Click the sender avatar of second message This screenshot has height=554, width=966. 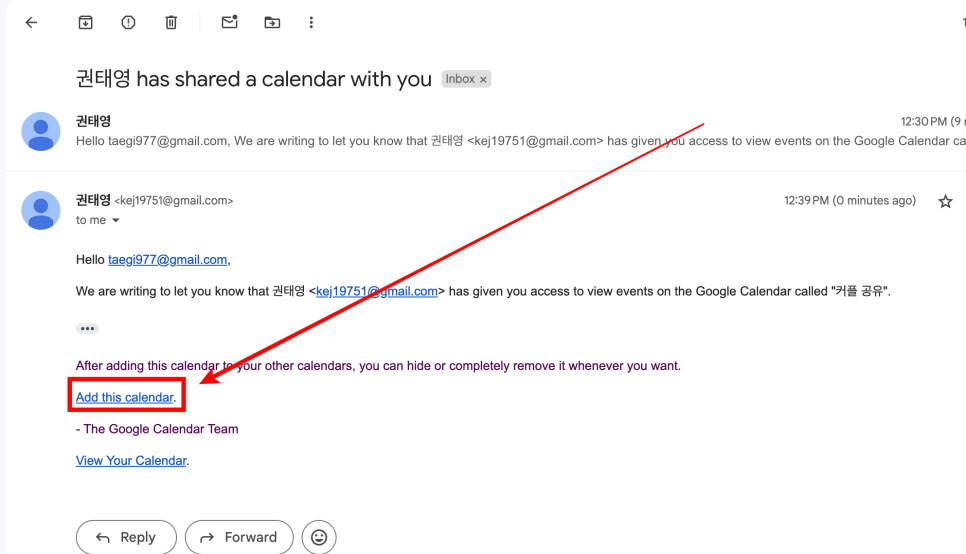click(41, 210)
